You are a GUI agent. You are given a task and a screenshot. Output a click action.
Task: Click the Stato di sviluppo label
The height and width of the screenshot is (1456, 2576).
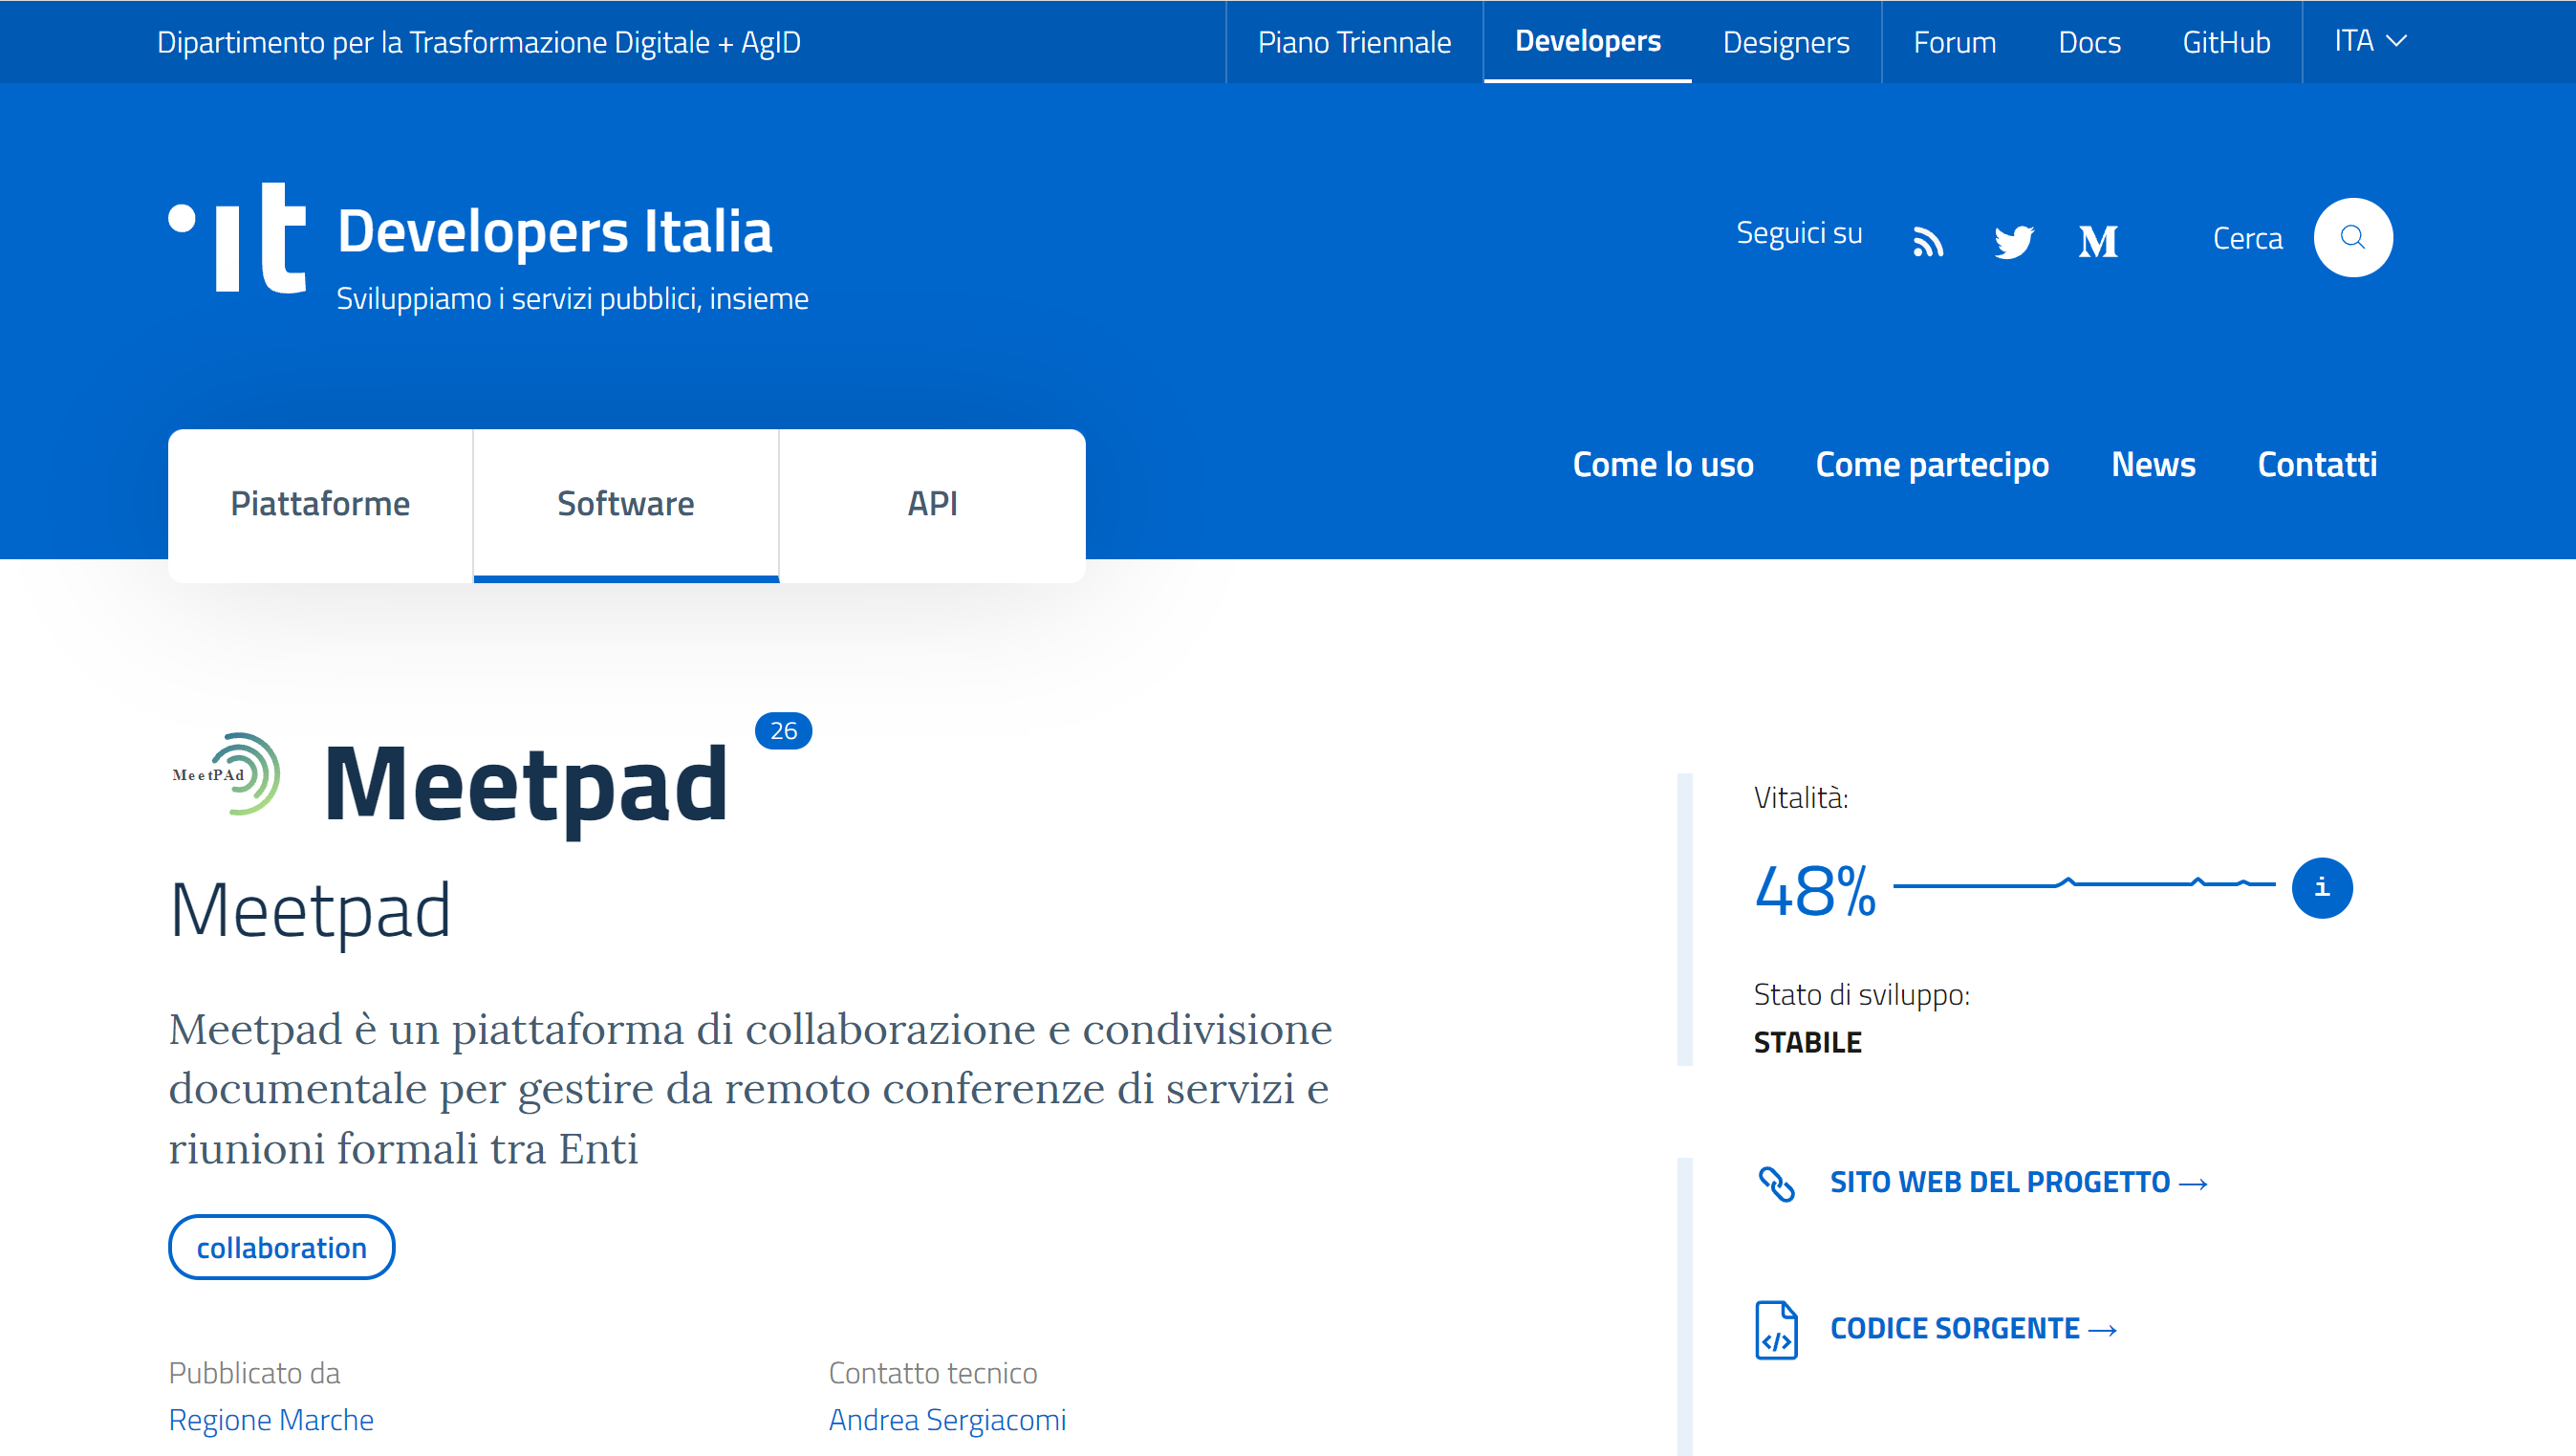click(x=1862, y=995)
